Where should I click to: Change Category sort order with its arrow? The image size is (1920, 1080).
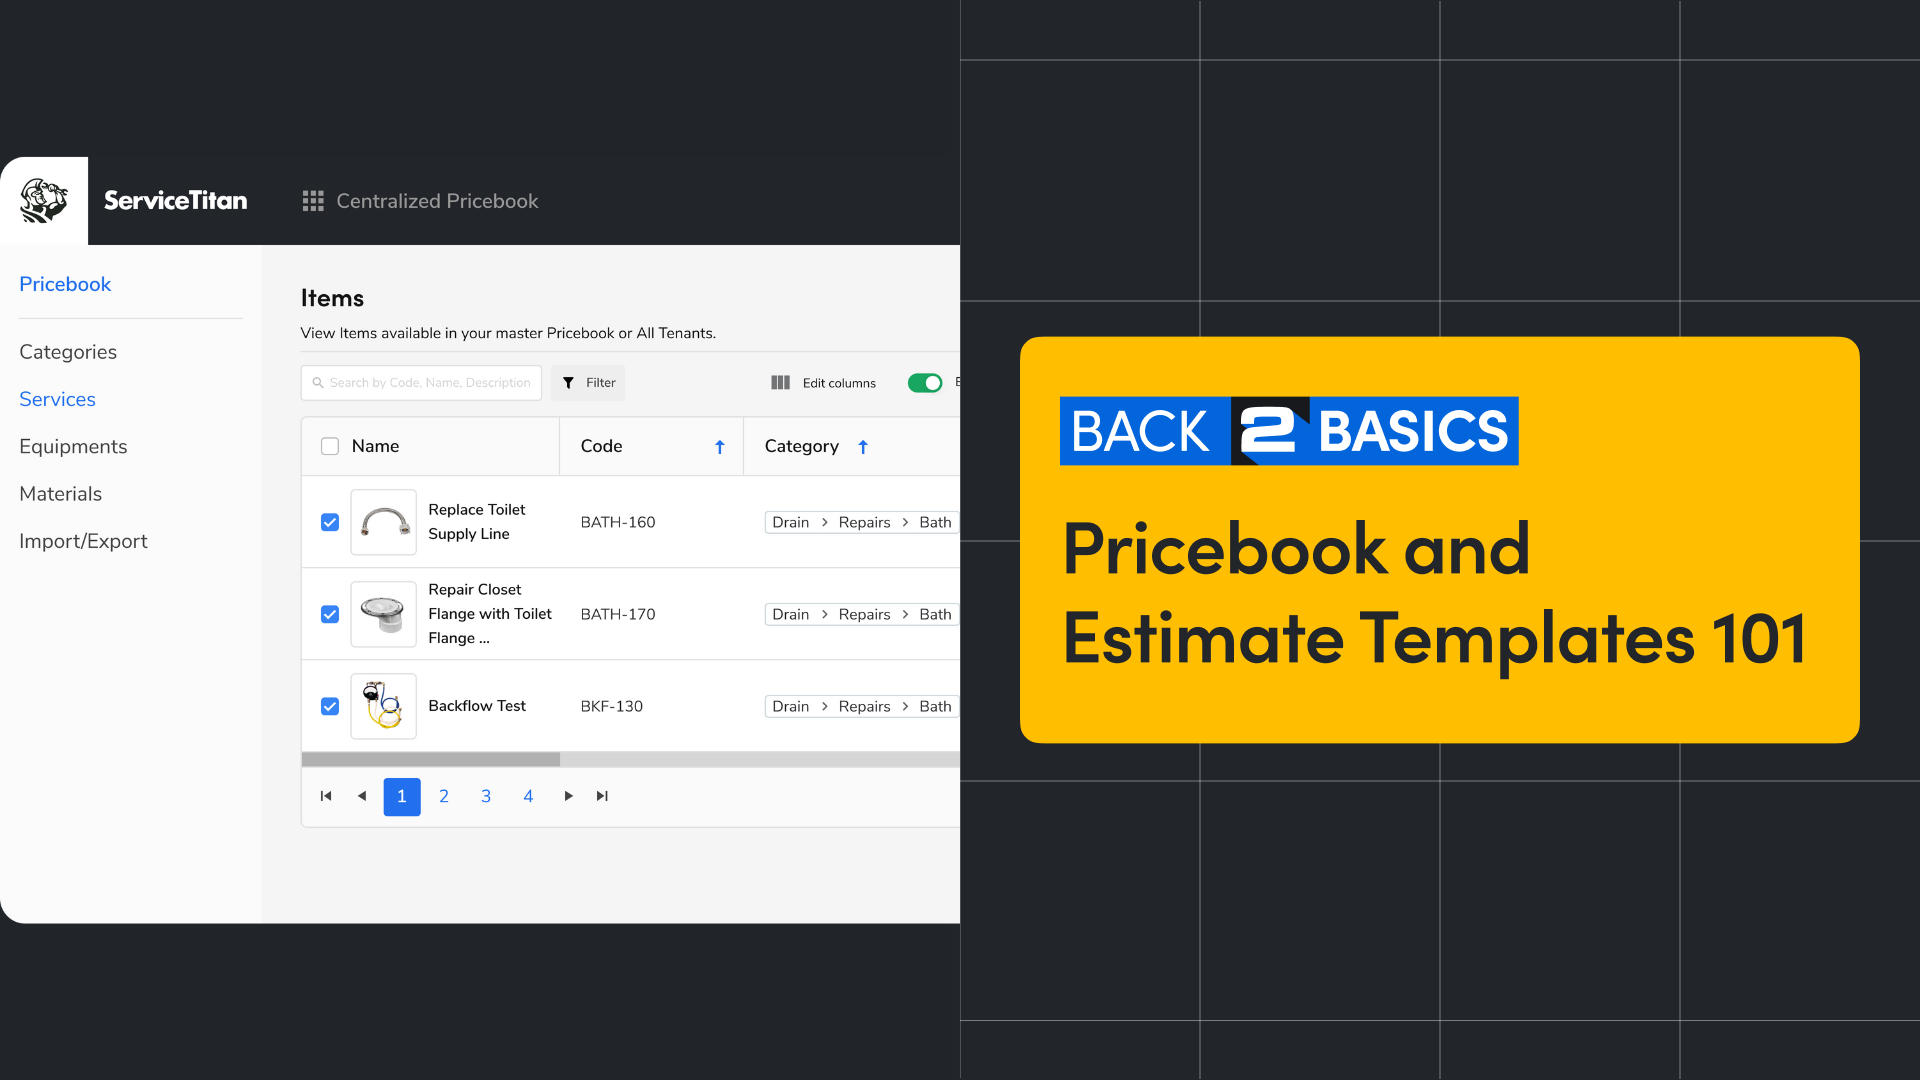[x=862, y=447]
